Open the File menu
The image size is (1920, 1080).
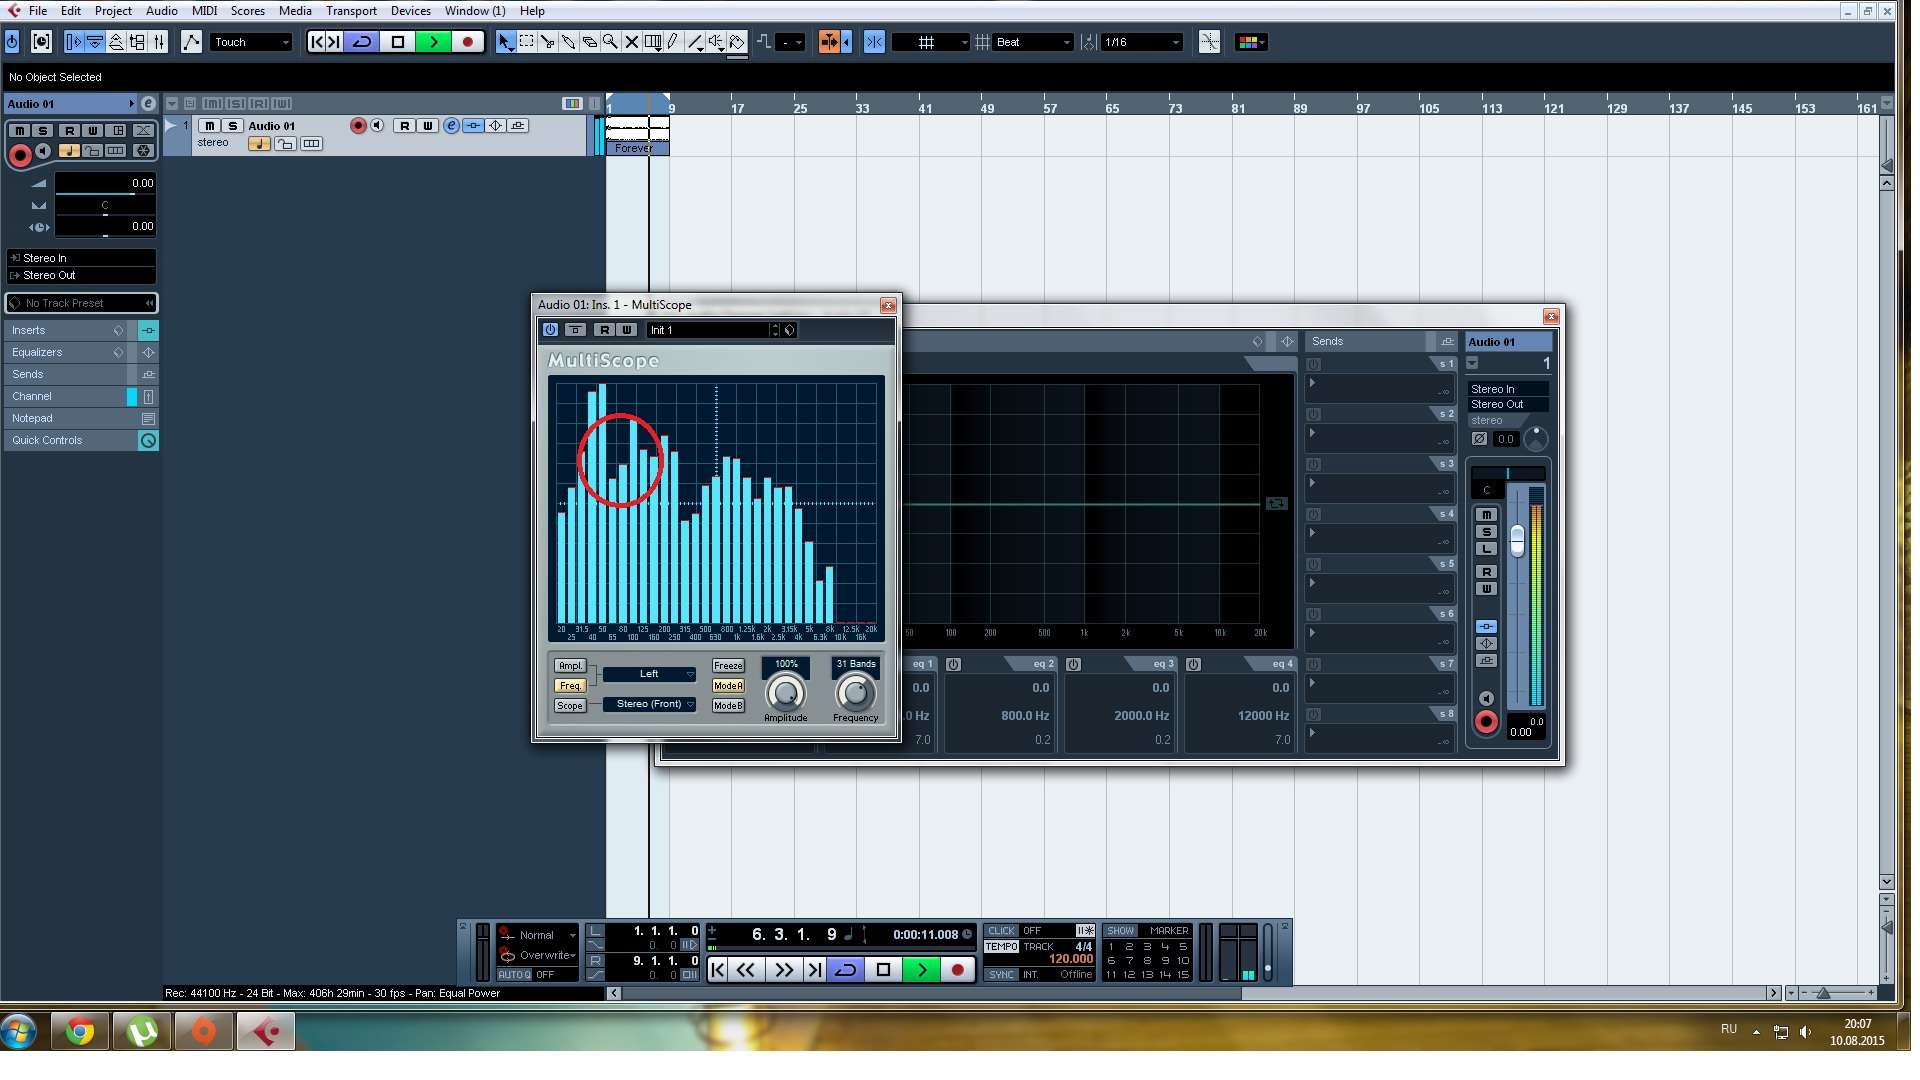[38, 11]
